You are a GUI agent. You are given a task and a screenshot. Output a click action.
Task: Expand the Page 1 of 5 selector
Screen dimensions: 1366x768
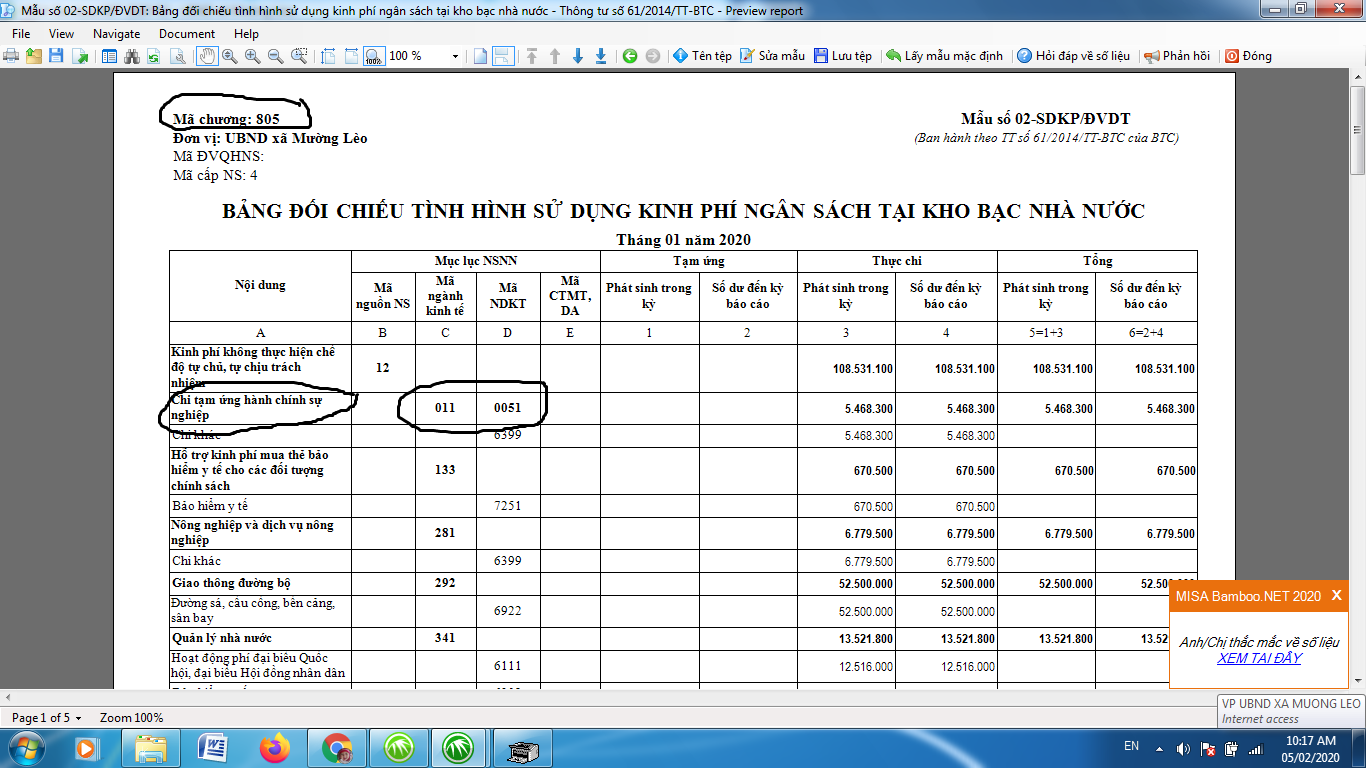(78, 718)
